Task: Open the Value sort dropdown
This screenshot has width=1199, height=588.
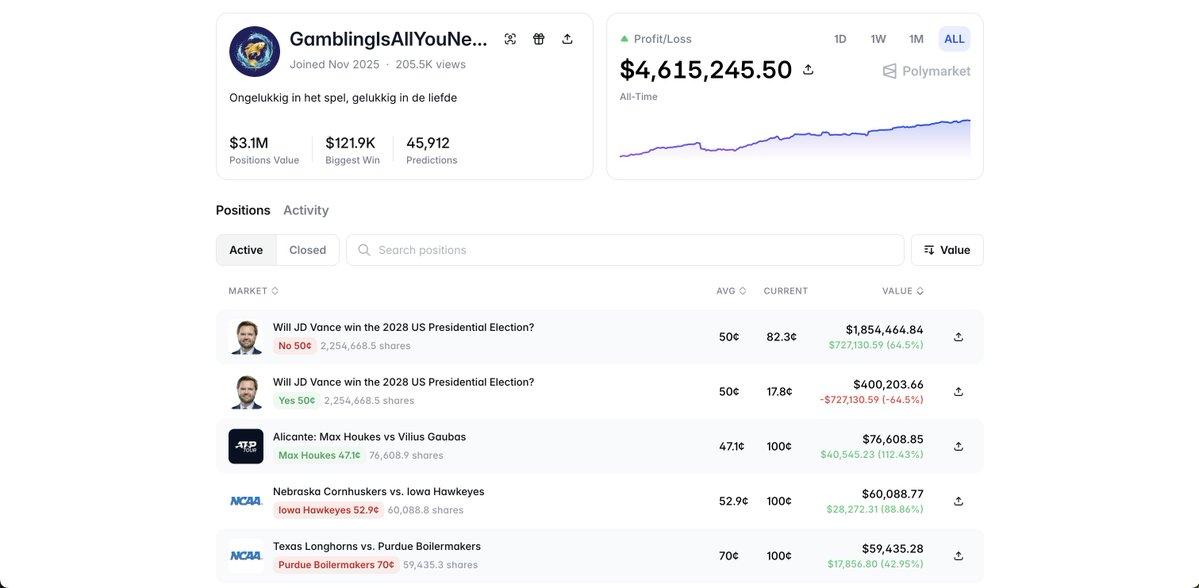Action: pyautogui.click(x=947, y=250)
